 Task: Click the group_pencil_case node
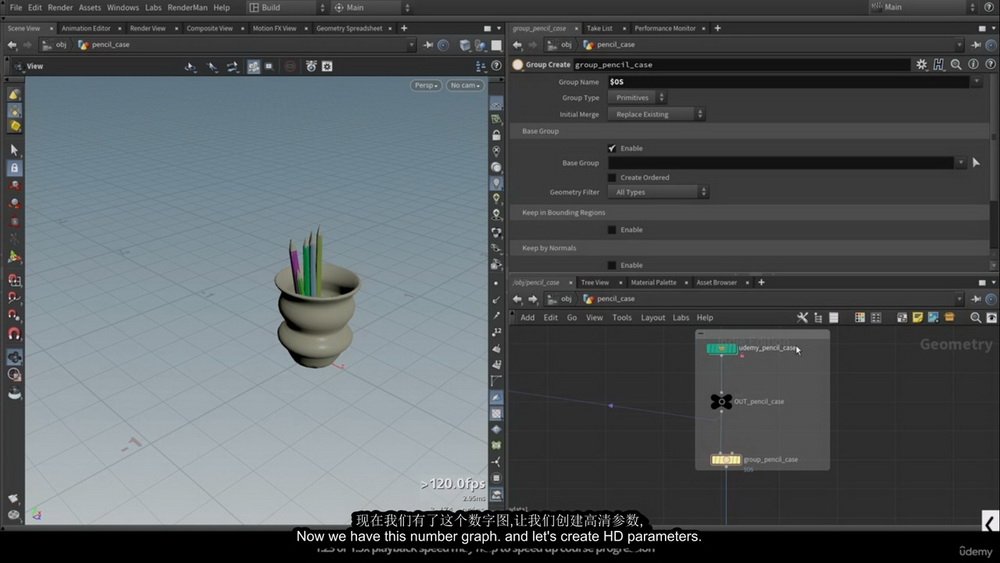click(726, 460)
